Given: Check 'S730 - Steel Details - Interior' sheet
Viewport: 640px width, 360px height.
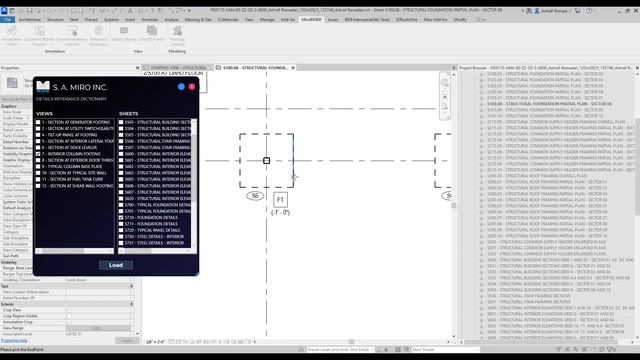Looking at the screenshot, I should coord(121,236).
